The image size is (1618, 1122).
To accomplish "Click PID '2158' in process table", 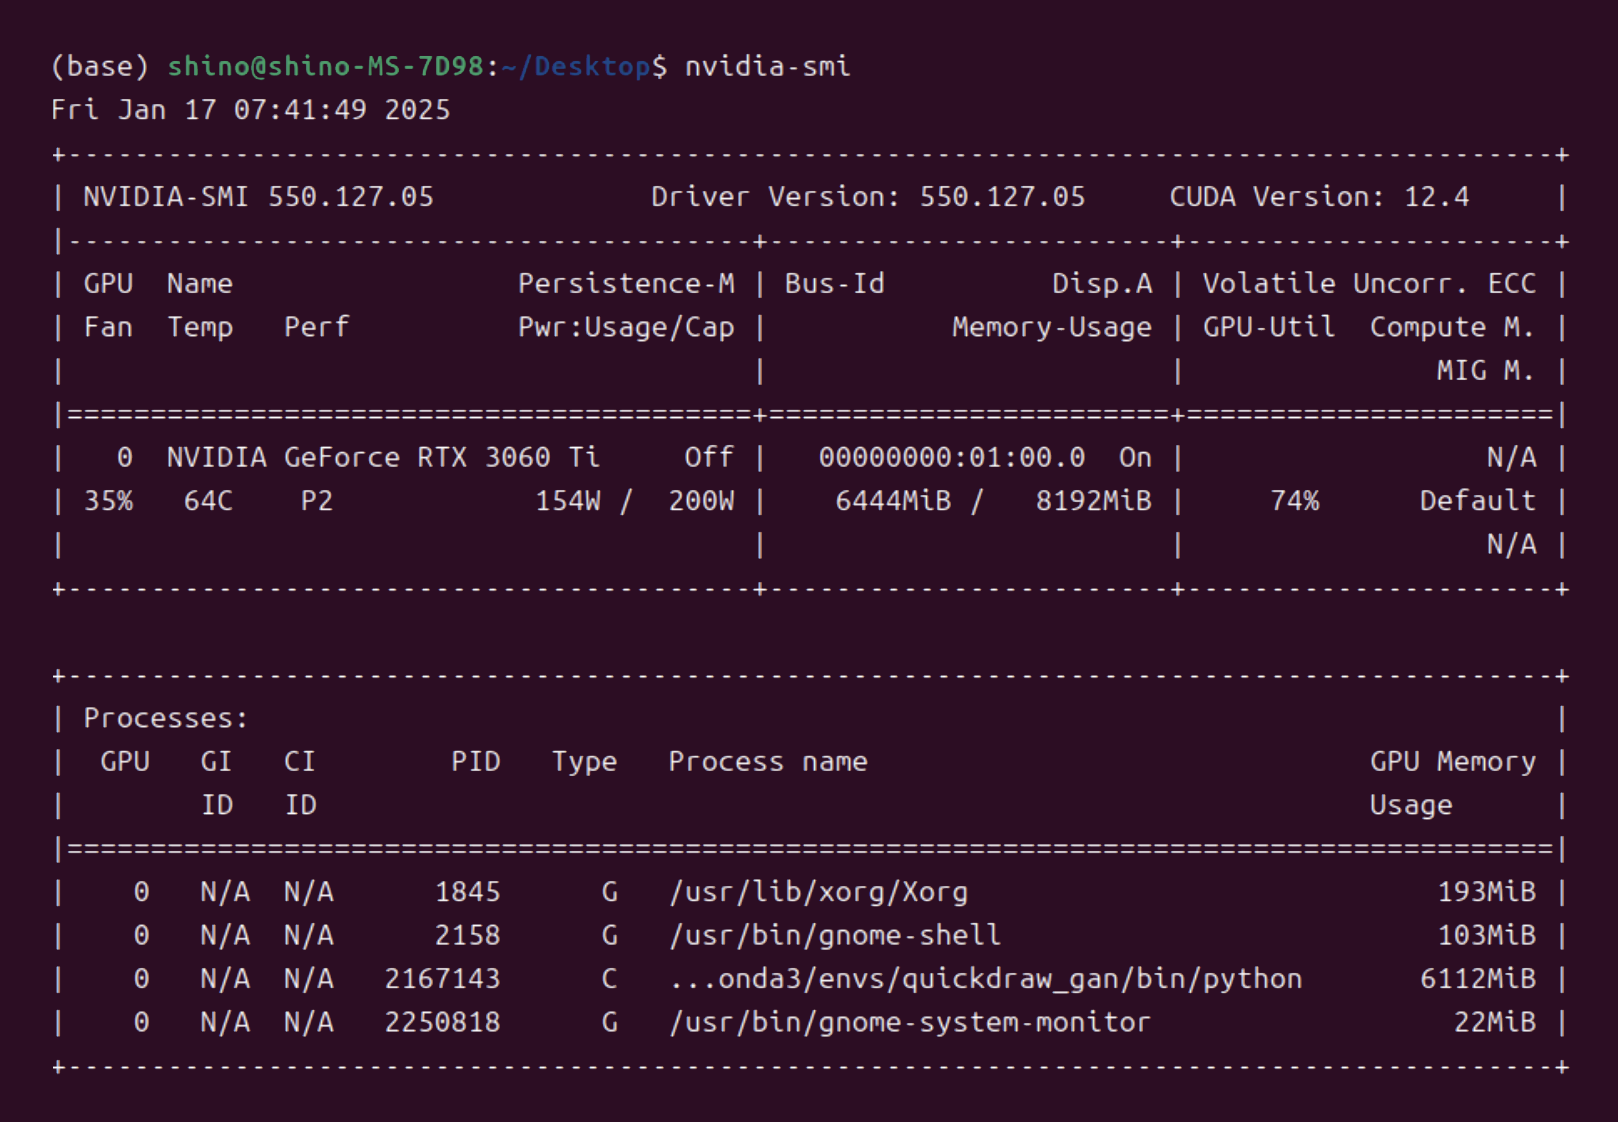I will 467,935.
